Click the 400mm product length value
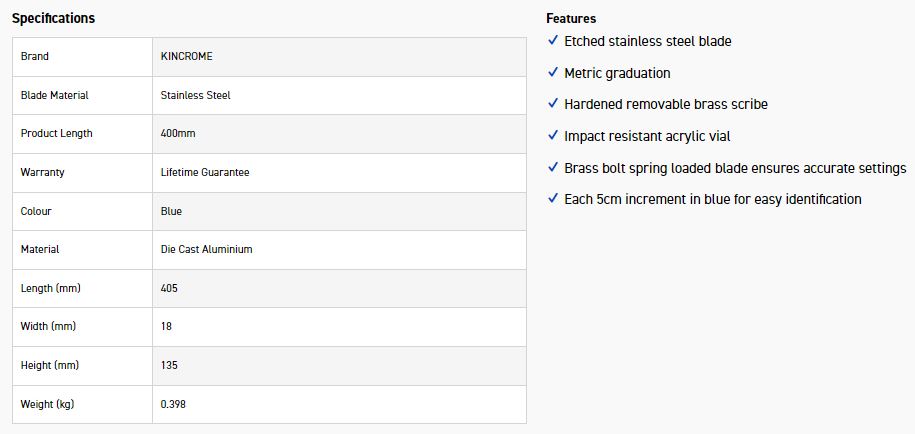915x434 pixels. (178, 134)
